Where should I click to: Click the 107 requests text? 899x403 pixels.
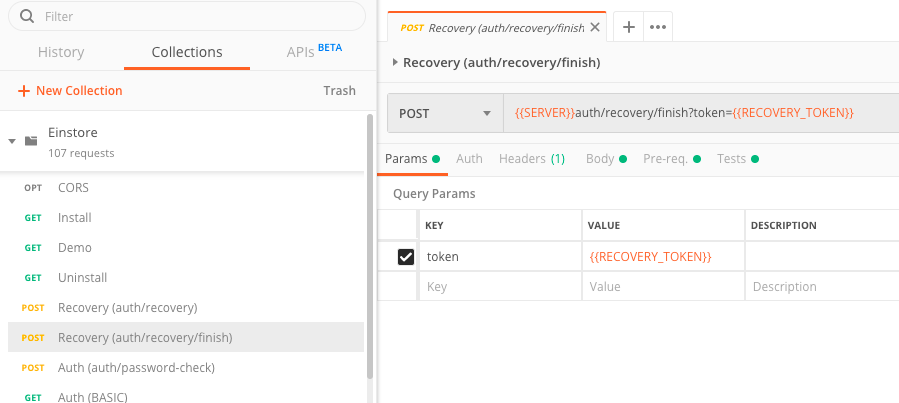[x=81, y=153]
